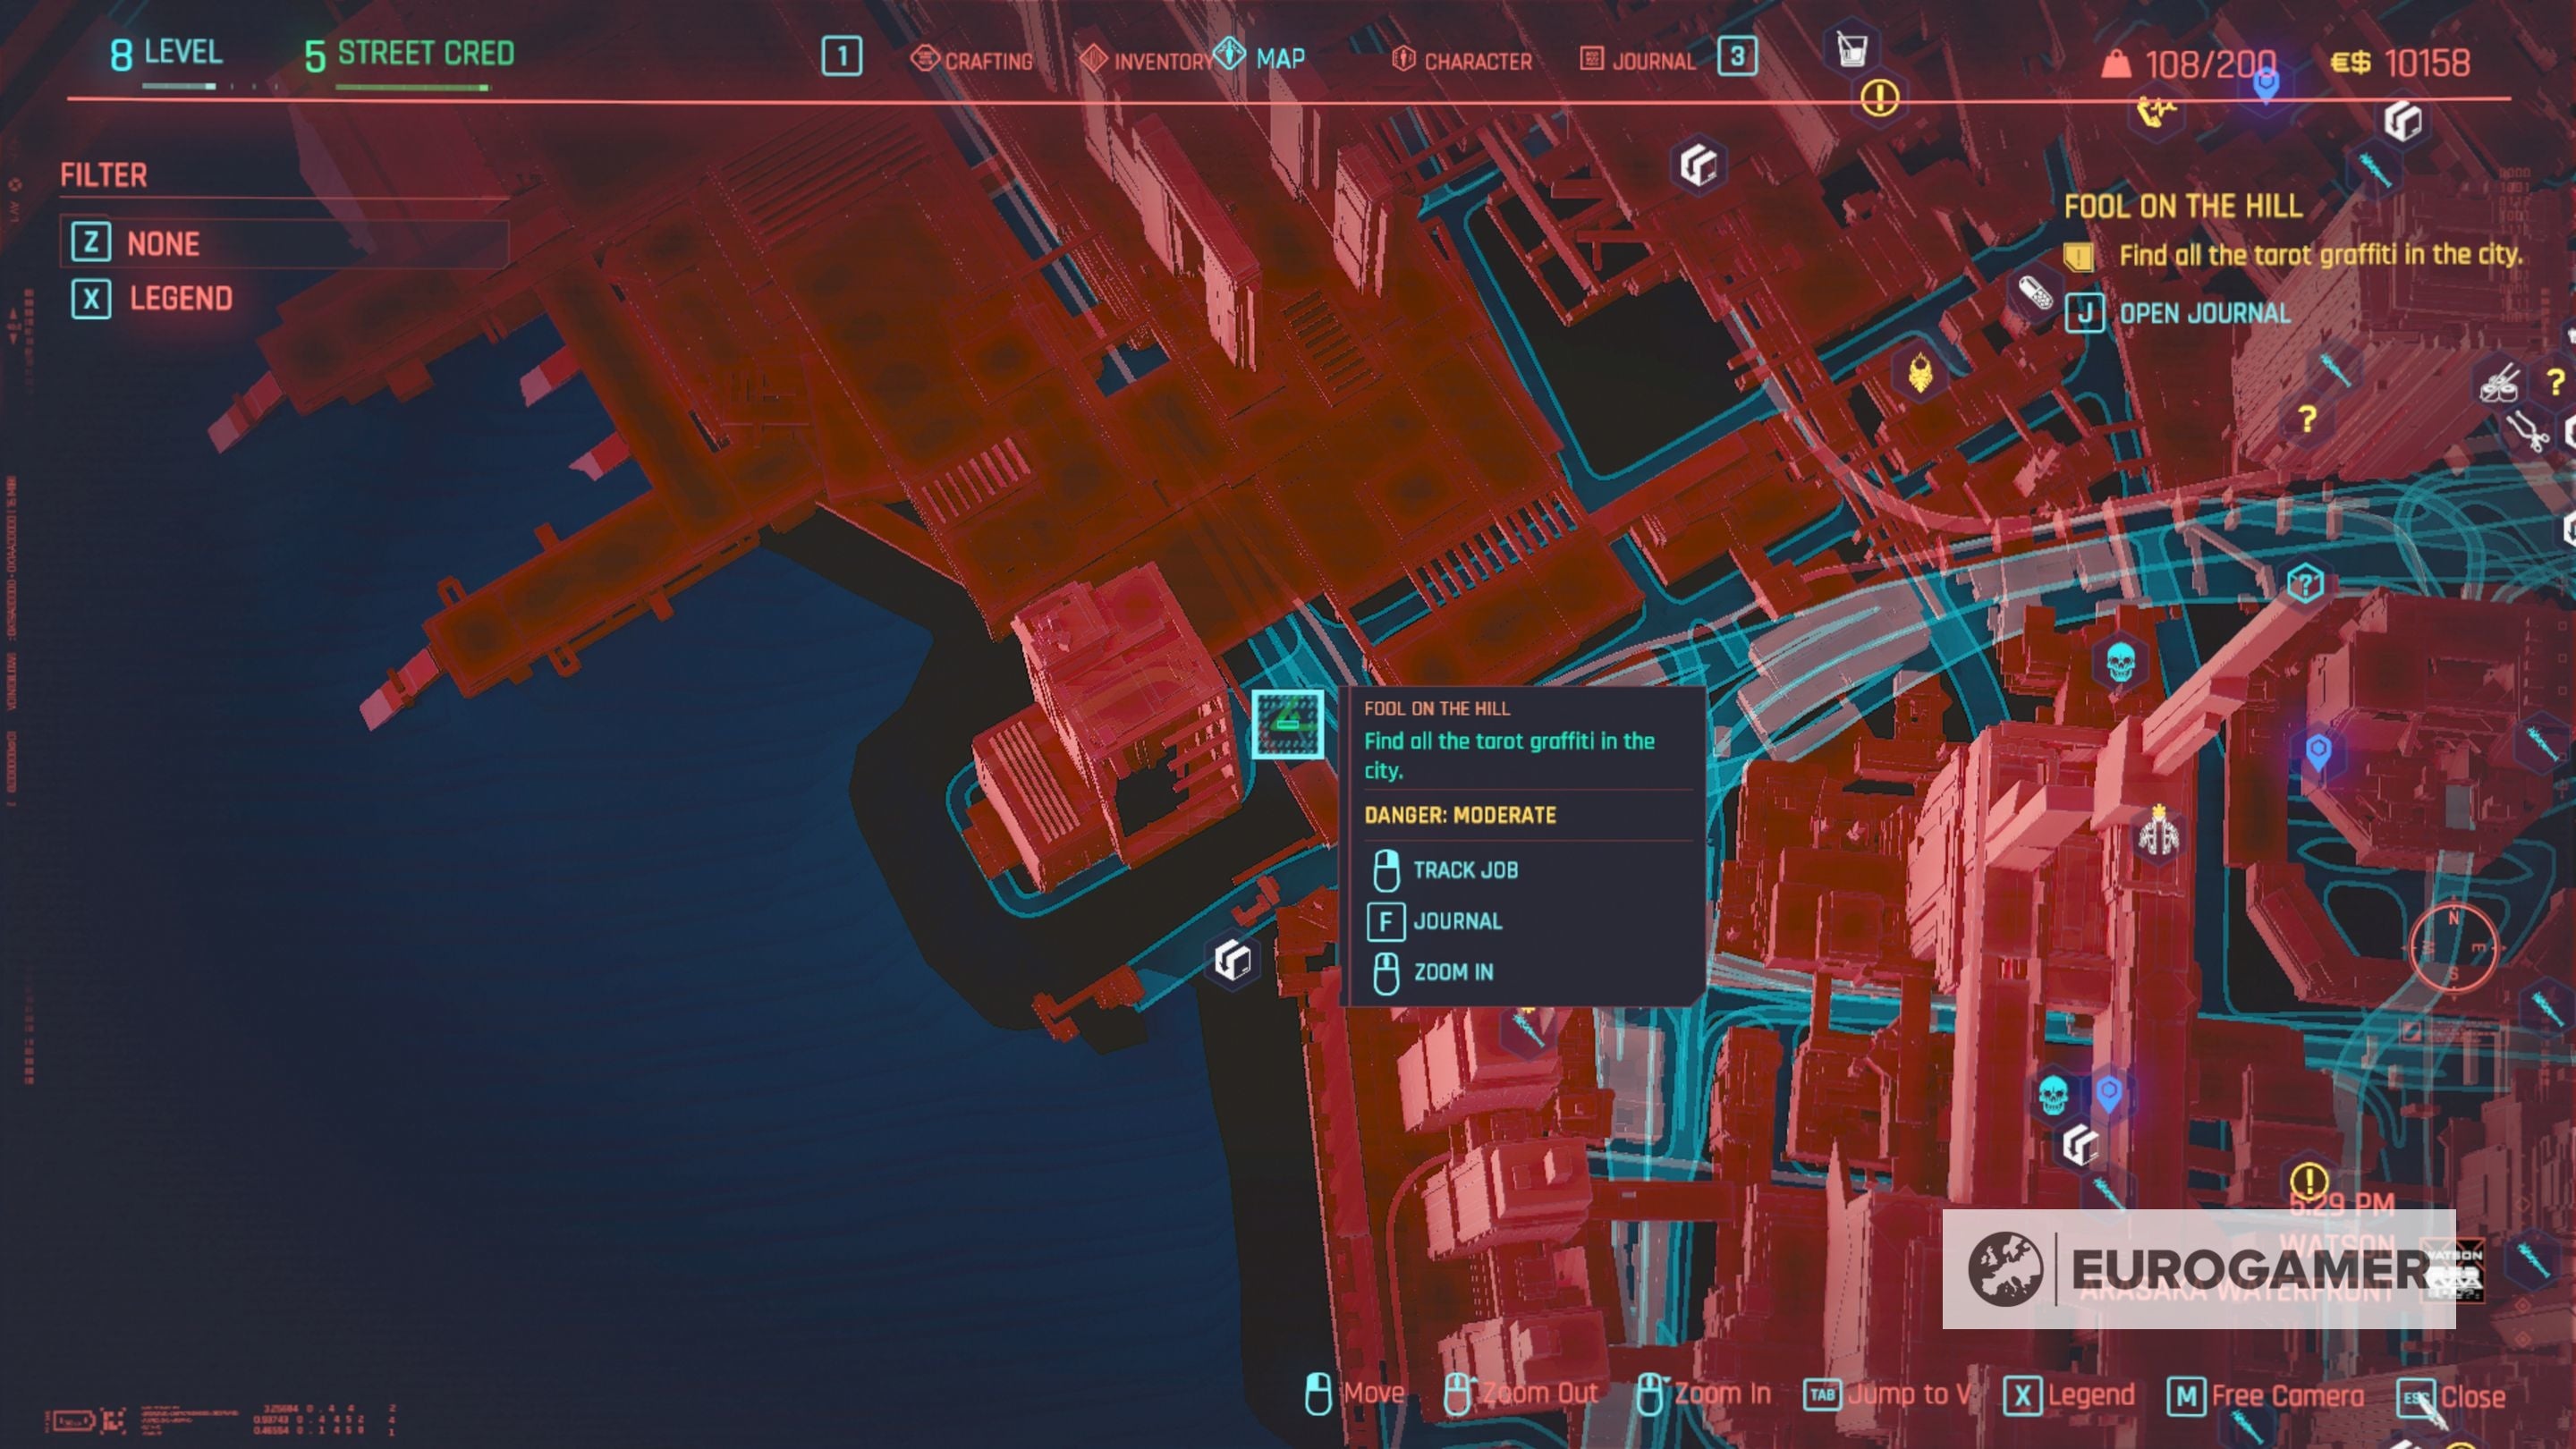
Task: Open the Crafting tab
Action: pyautogui.click(x=972, y=60)
